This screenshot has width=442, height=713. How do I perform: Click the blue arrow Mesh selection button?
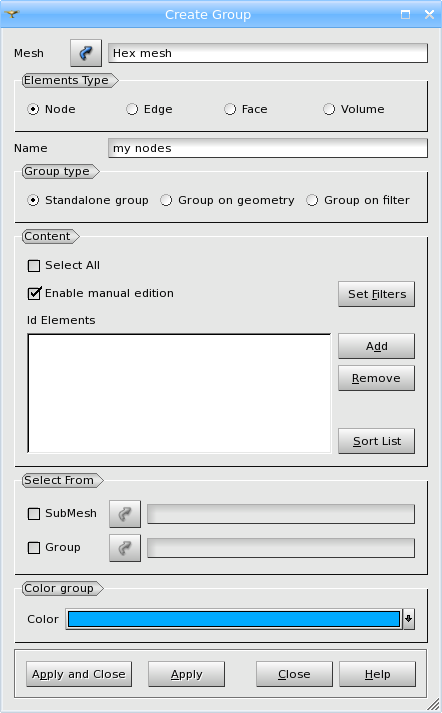tap(86, 53)
